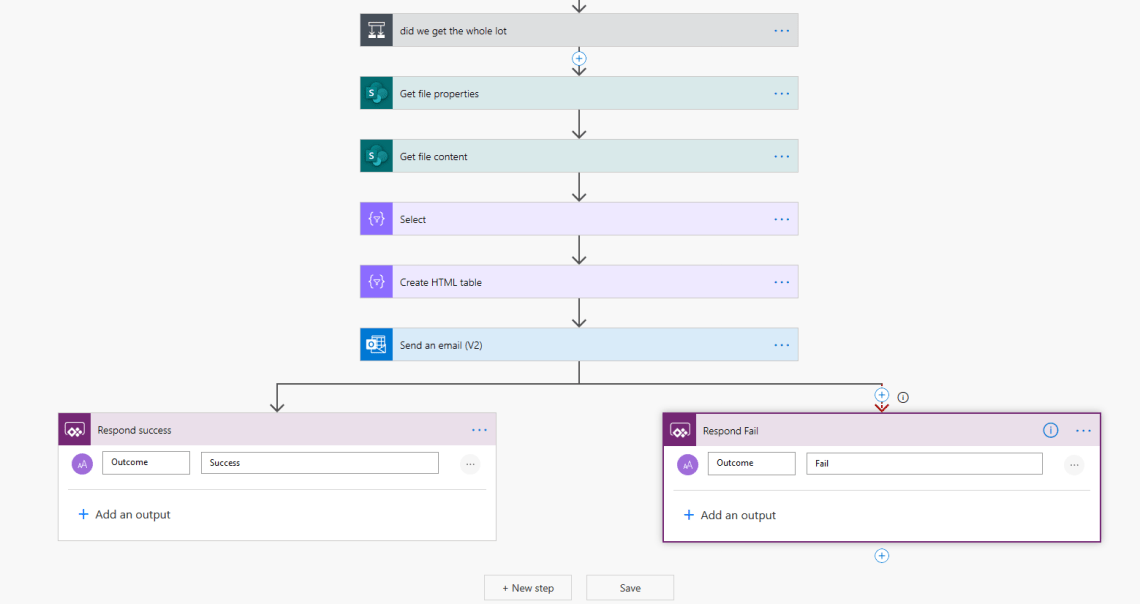
Task: Click the PowerApps icon on Respond success
Action: (x=75, y=430)
